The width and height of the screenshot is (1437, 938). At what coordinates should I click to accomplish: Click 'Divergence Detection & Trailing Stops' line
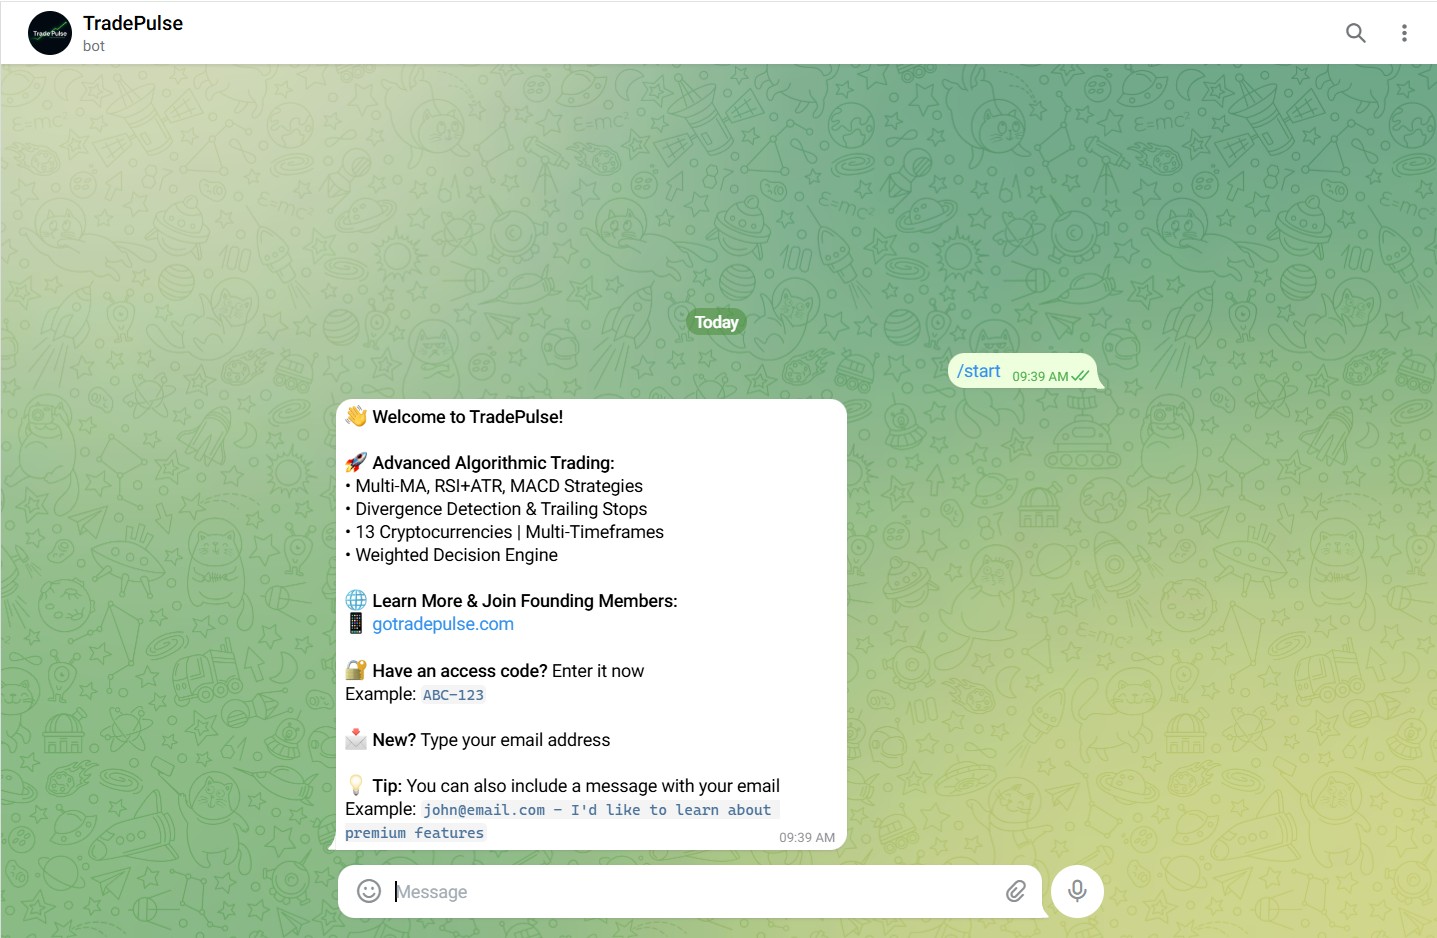click(501, 509)
